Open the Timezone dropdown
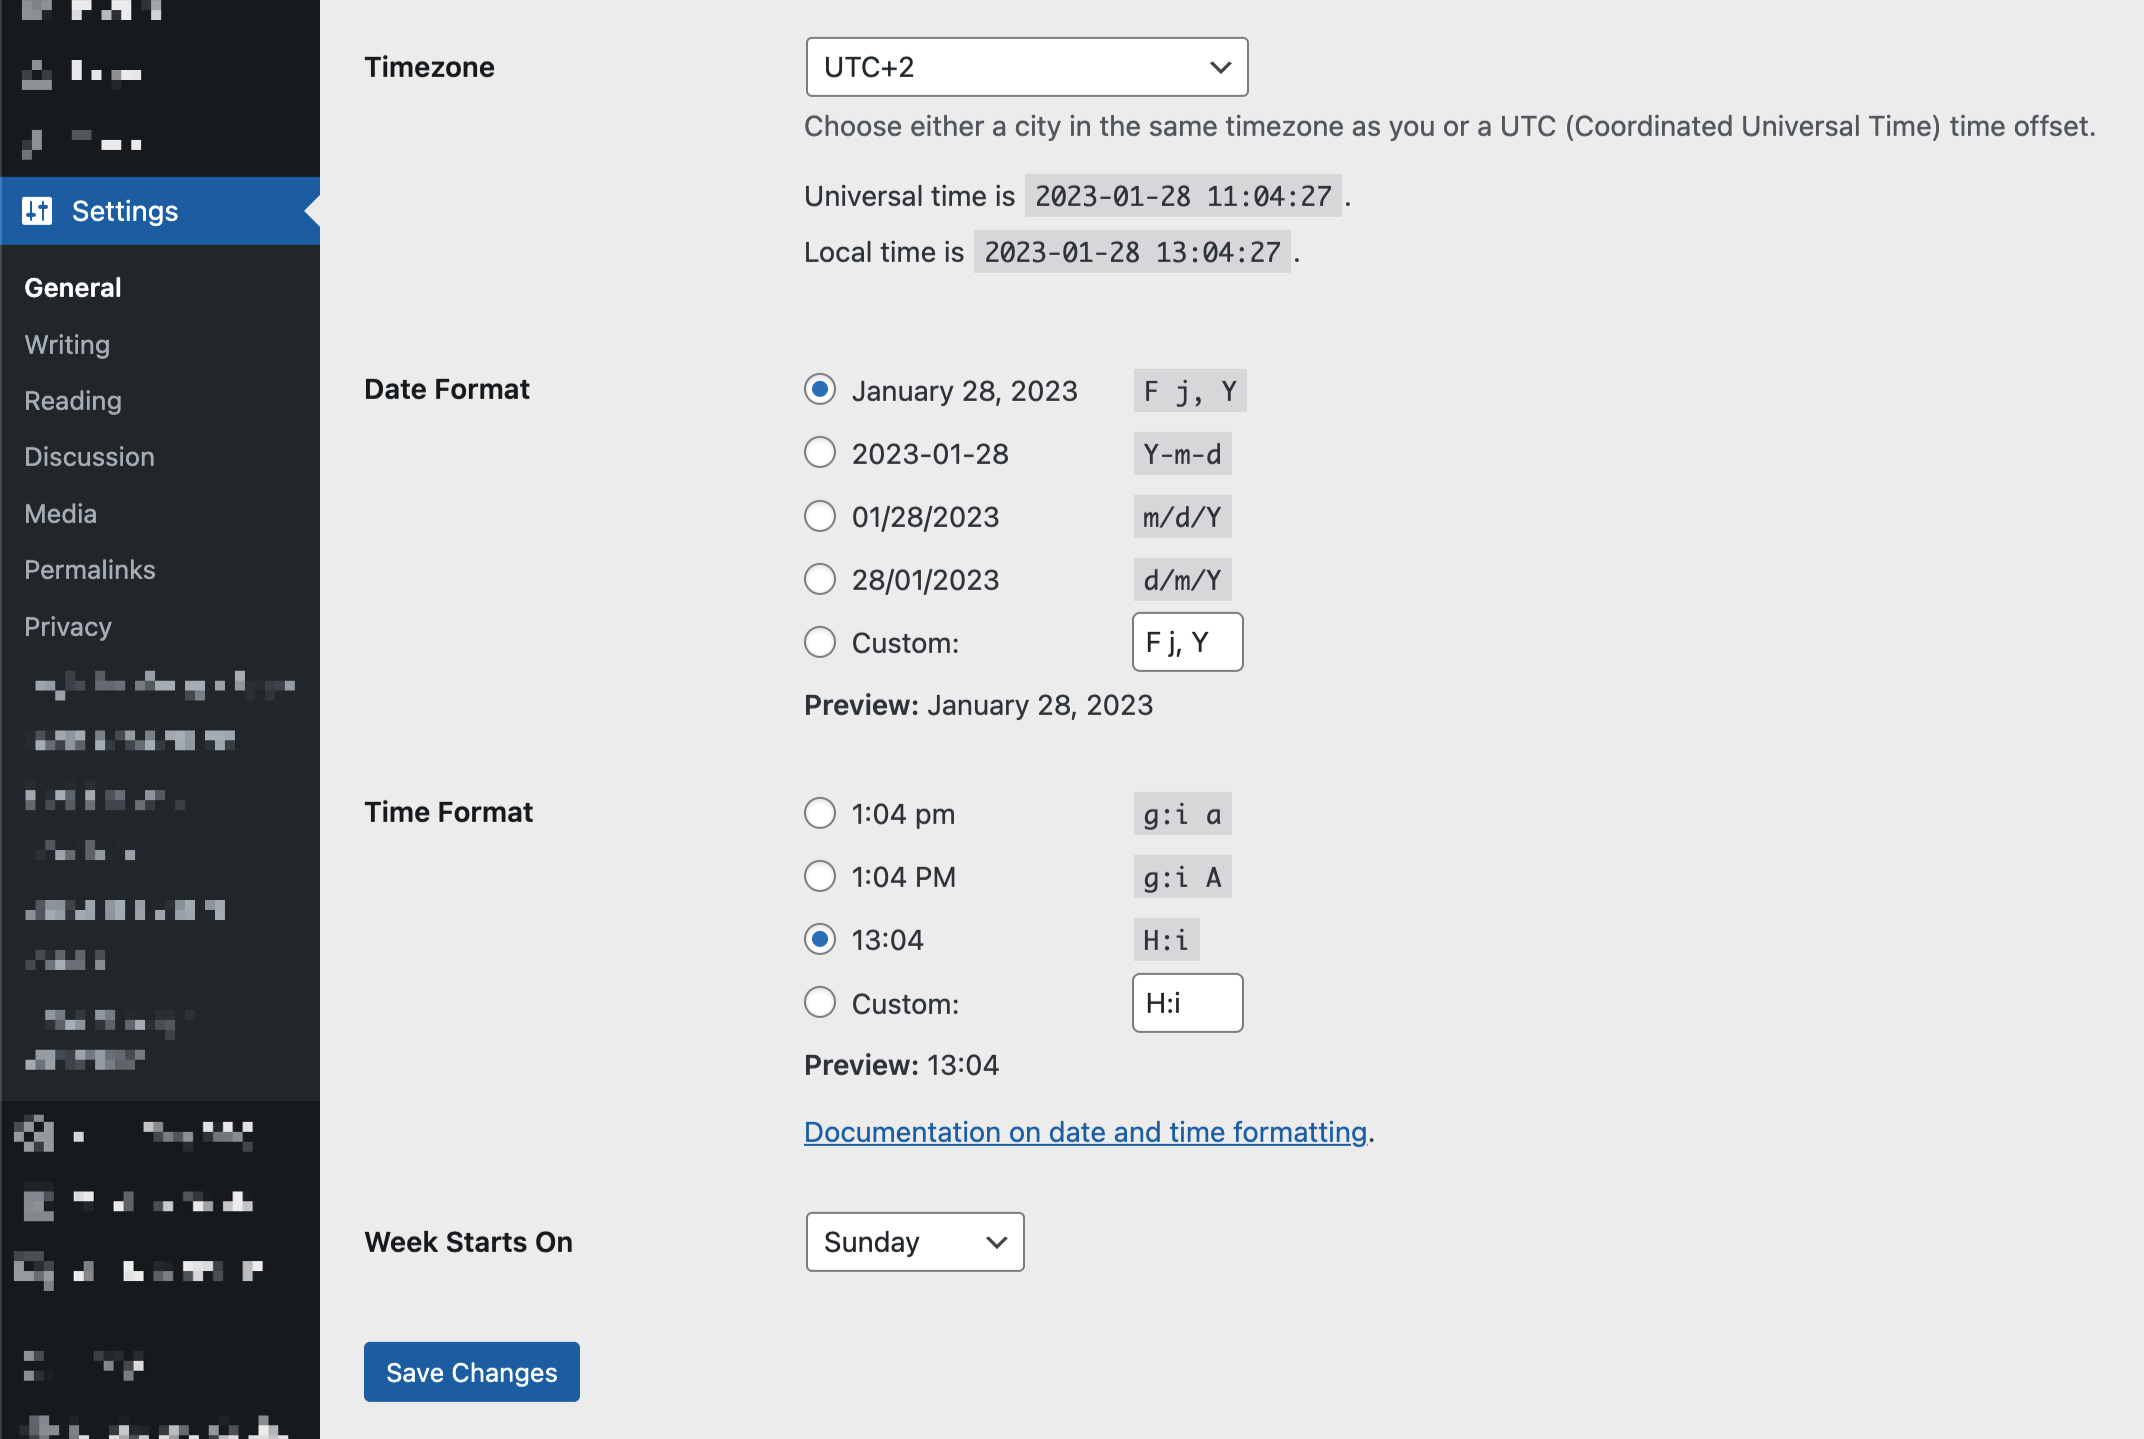Viewport: 2144px width, 1439px height. (1025, 66)
